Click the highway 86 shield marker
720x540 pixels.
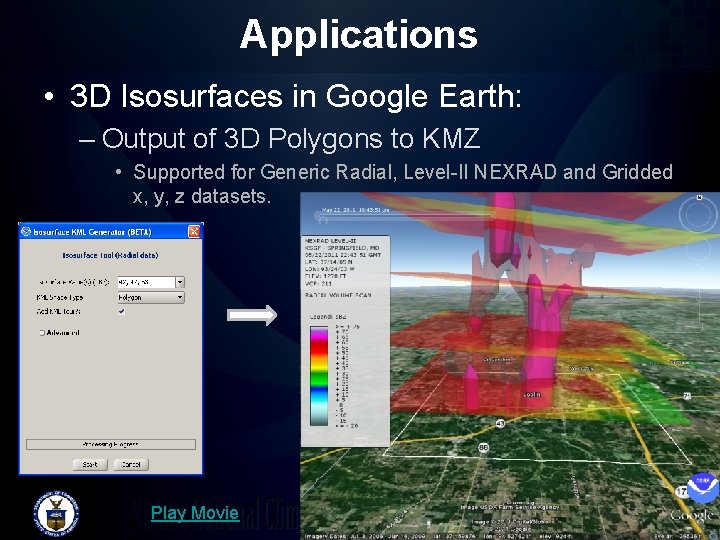(483, 448)
